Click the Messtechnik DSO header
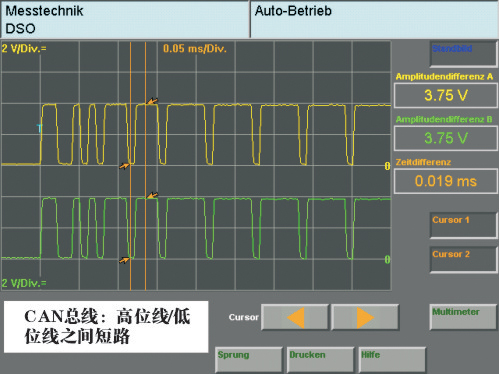The image size is (499, 374). (125, 19)
